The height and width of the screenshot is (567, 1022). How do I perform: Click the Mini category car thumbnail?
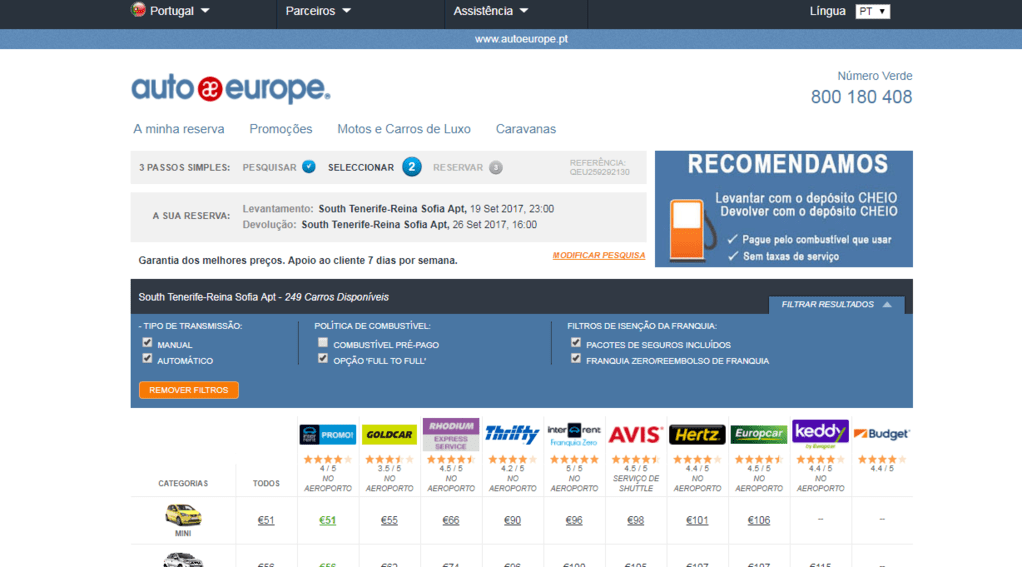tap(183, 515)
